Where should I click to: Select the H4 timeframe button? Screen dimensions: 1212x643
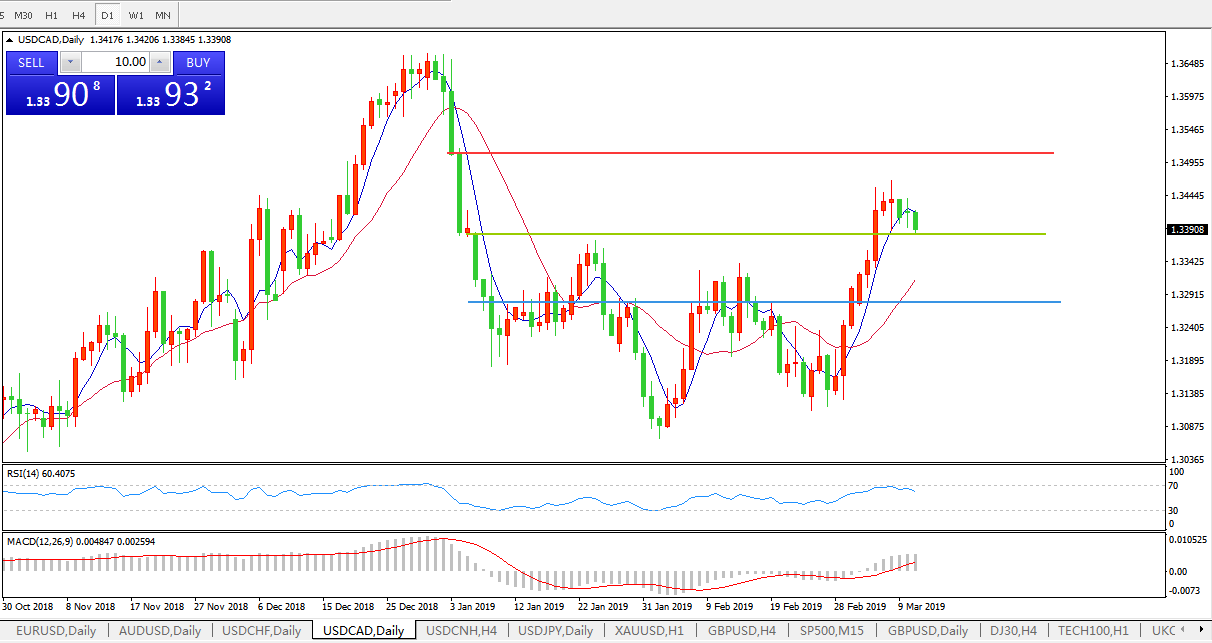tap(79, 15)
